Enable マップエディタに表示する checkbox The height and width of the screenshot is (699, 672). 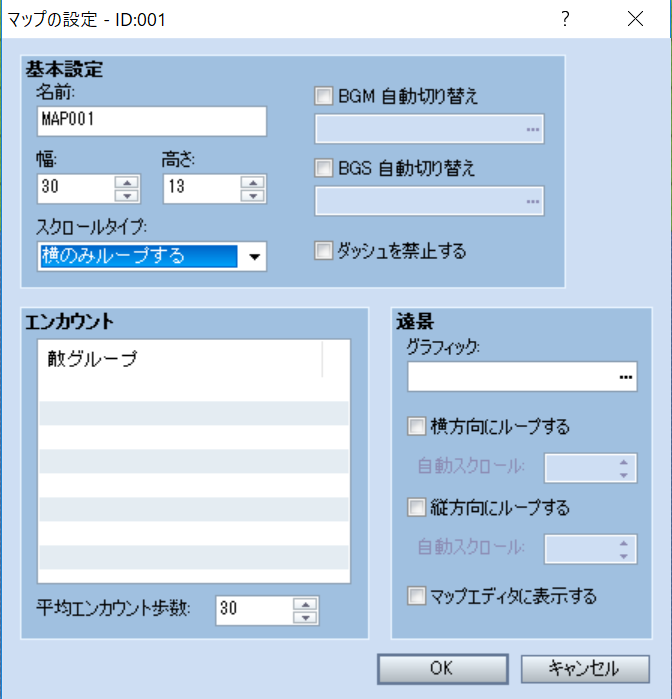416,596
